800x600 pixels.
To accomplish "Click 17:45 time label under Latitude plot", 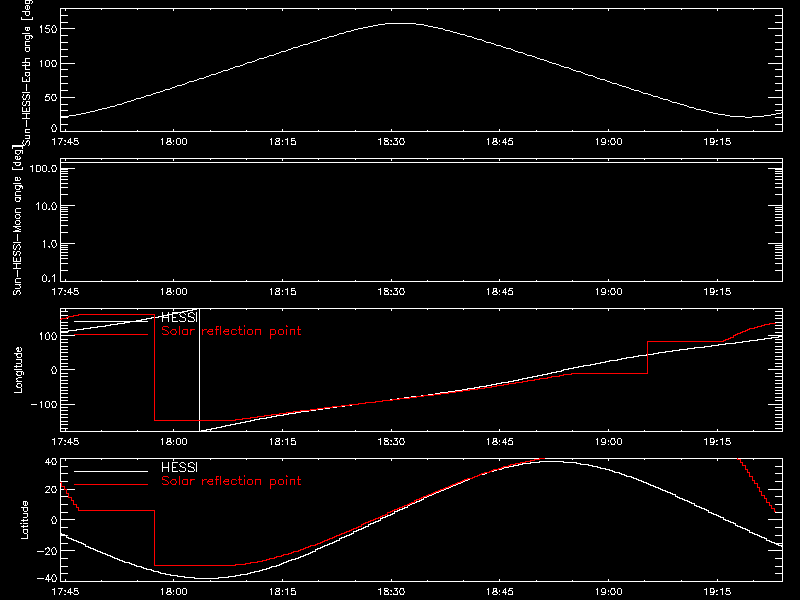I will (65, 592).
